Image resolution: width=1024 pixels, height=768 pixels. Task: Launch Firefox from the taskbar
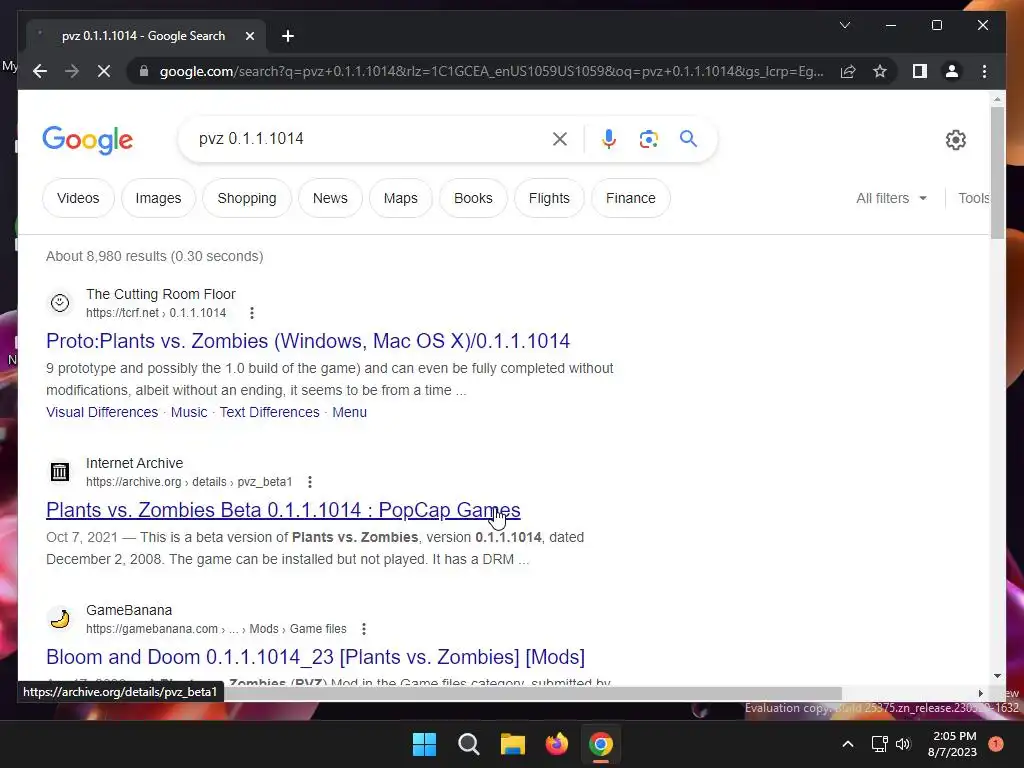click(556, 744)
